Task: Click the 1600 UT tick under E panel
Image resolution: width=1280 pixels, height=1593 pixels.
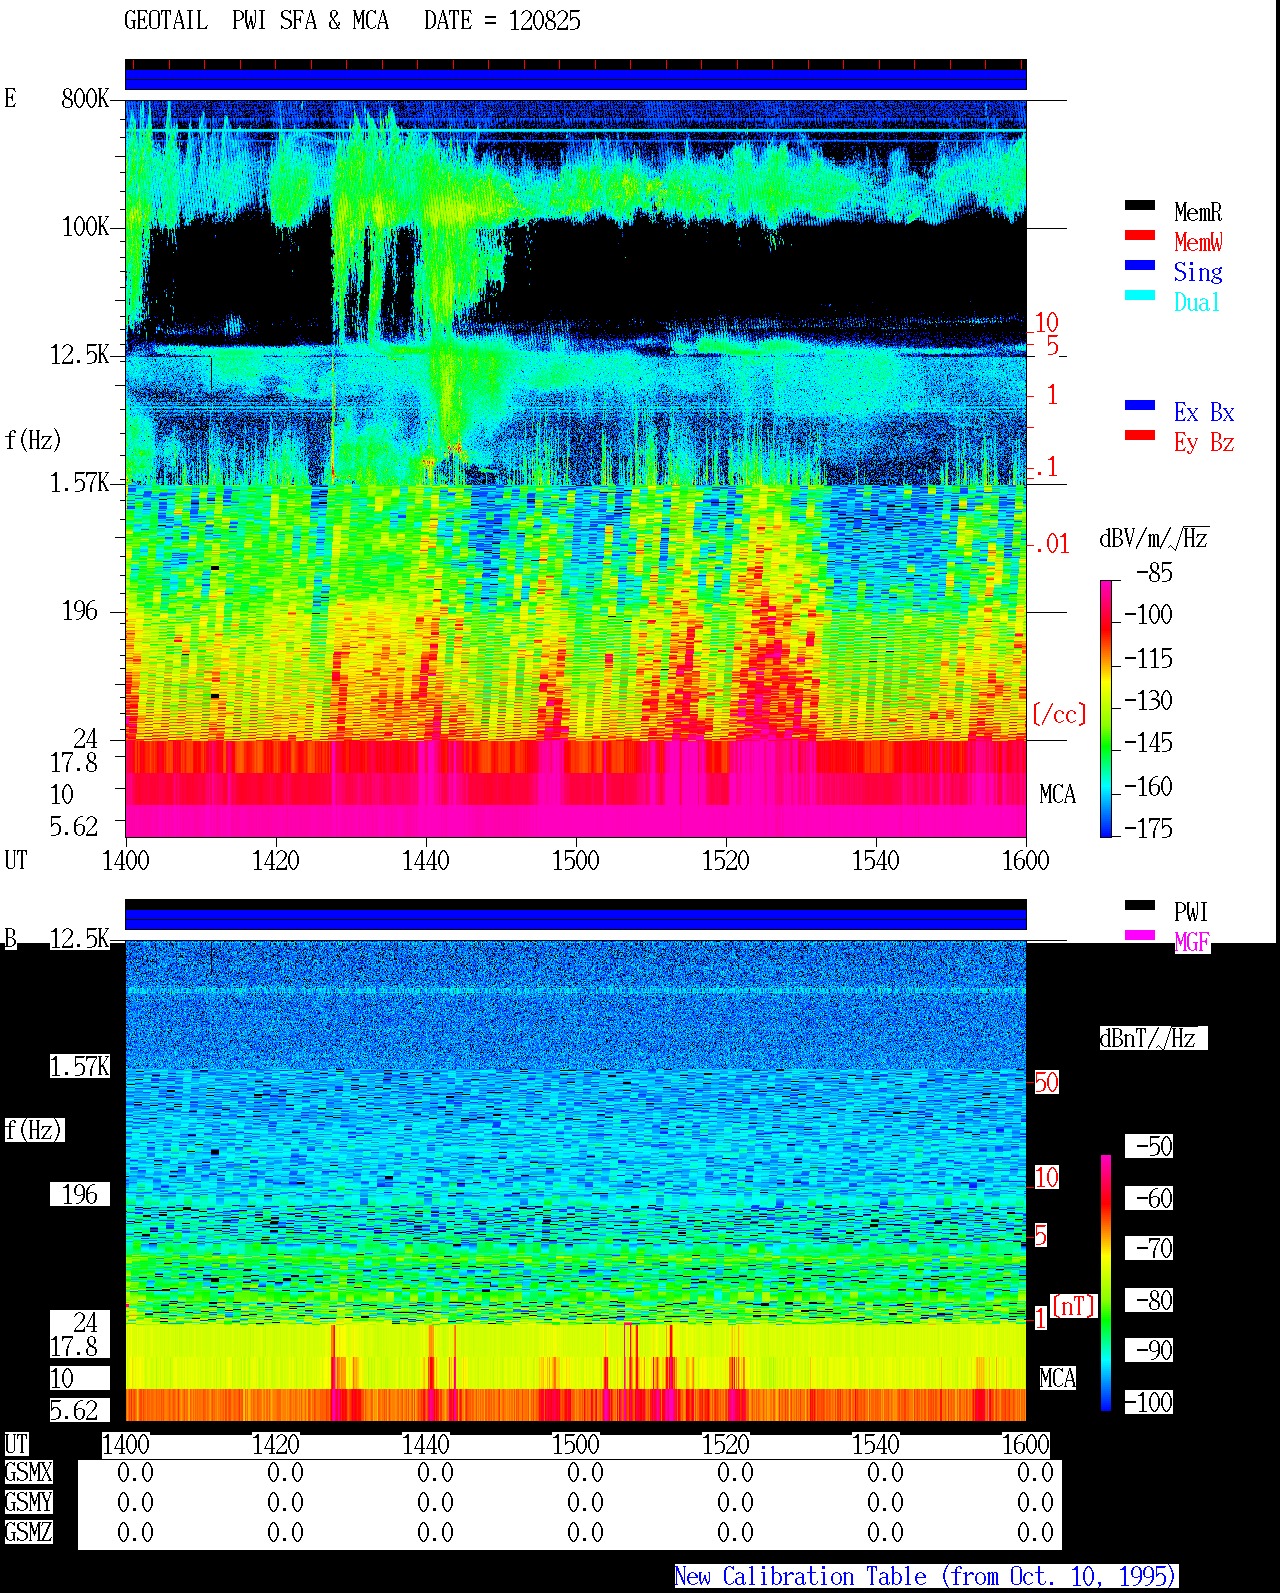Action: [1025, 861]
